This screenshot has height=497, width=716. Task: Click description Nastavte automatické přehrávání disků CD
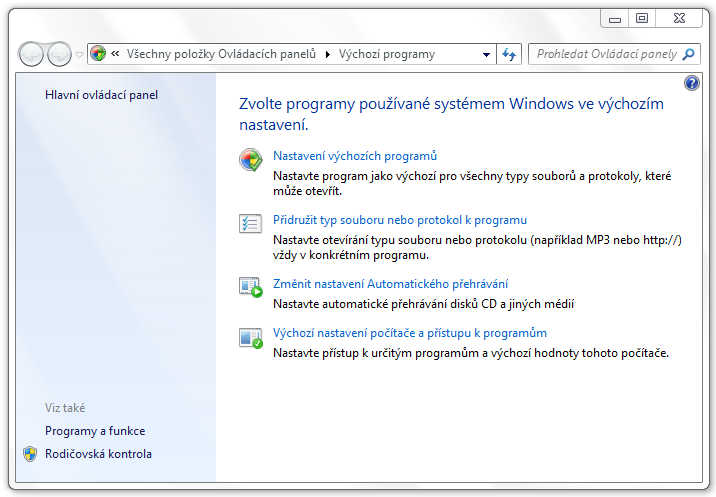pyautogui.click(x=423, y=304)
